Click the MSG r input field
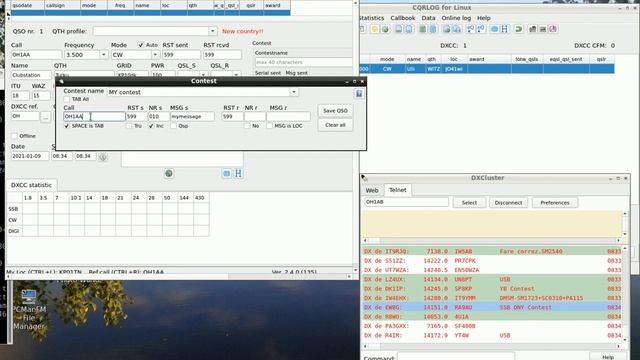640x360 pixels. pos(288,116)
